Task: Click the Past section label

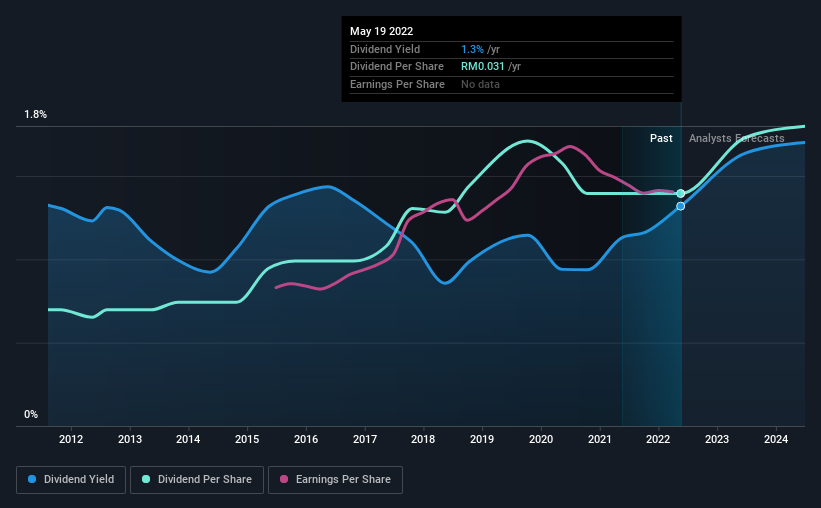Action: click(x=661, y=138)
